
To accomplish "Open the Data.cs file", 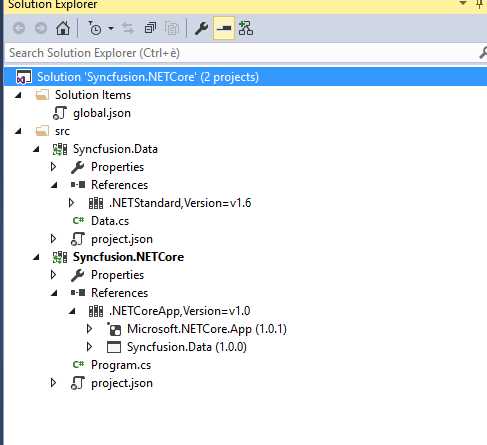I will (x=110, y=221).
